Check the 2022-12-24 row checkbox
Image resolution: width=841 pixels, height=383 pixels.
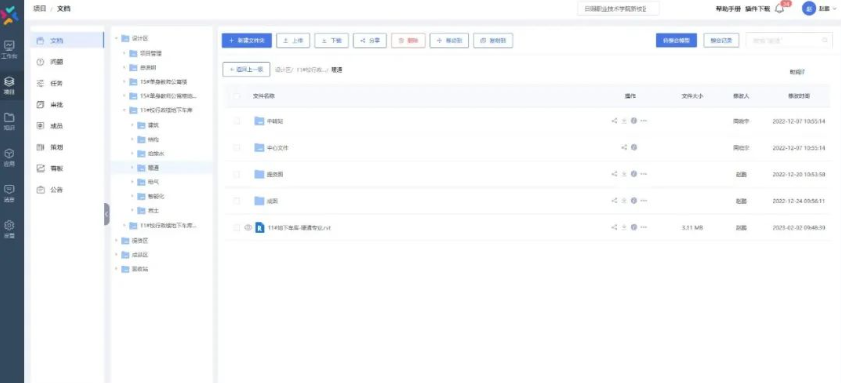tap(237, 201)
